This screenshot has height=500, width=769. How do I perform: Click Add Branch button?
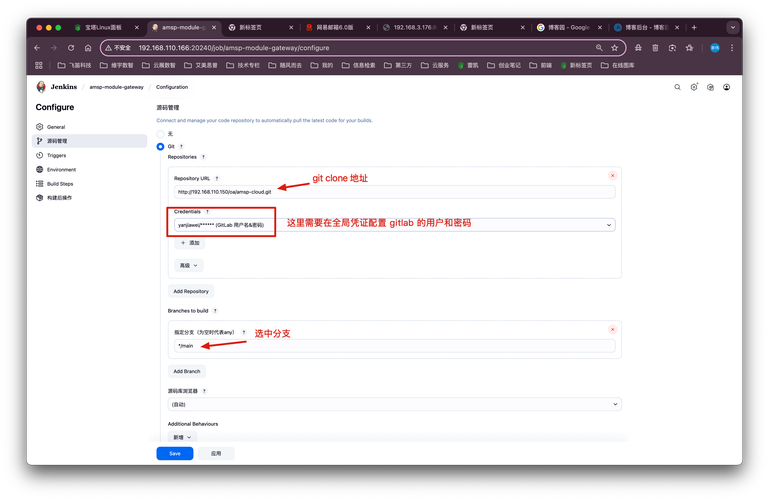coord(187,372)
